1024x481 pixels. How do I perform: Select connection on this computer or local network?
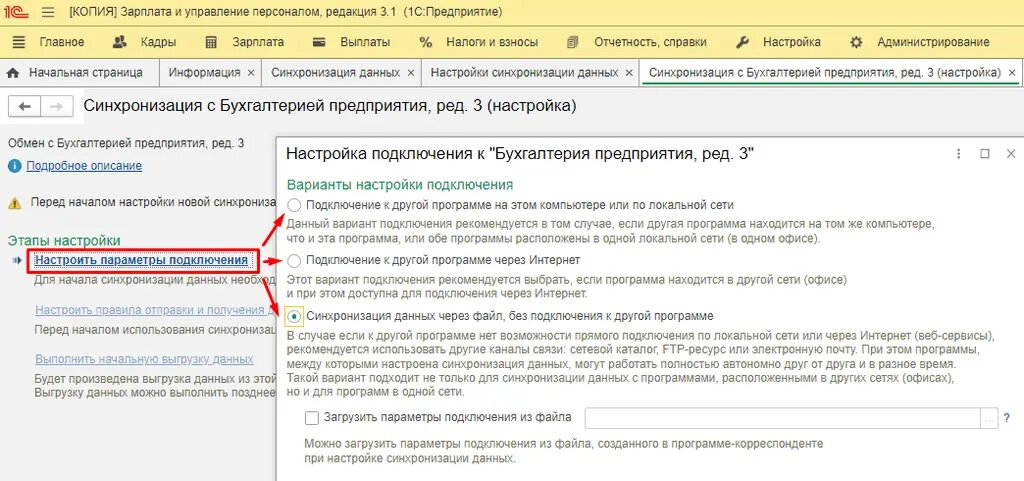click(295, 205)
